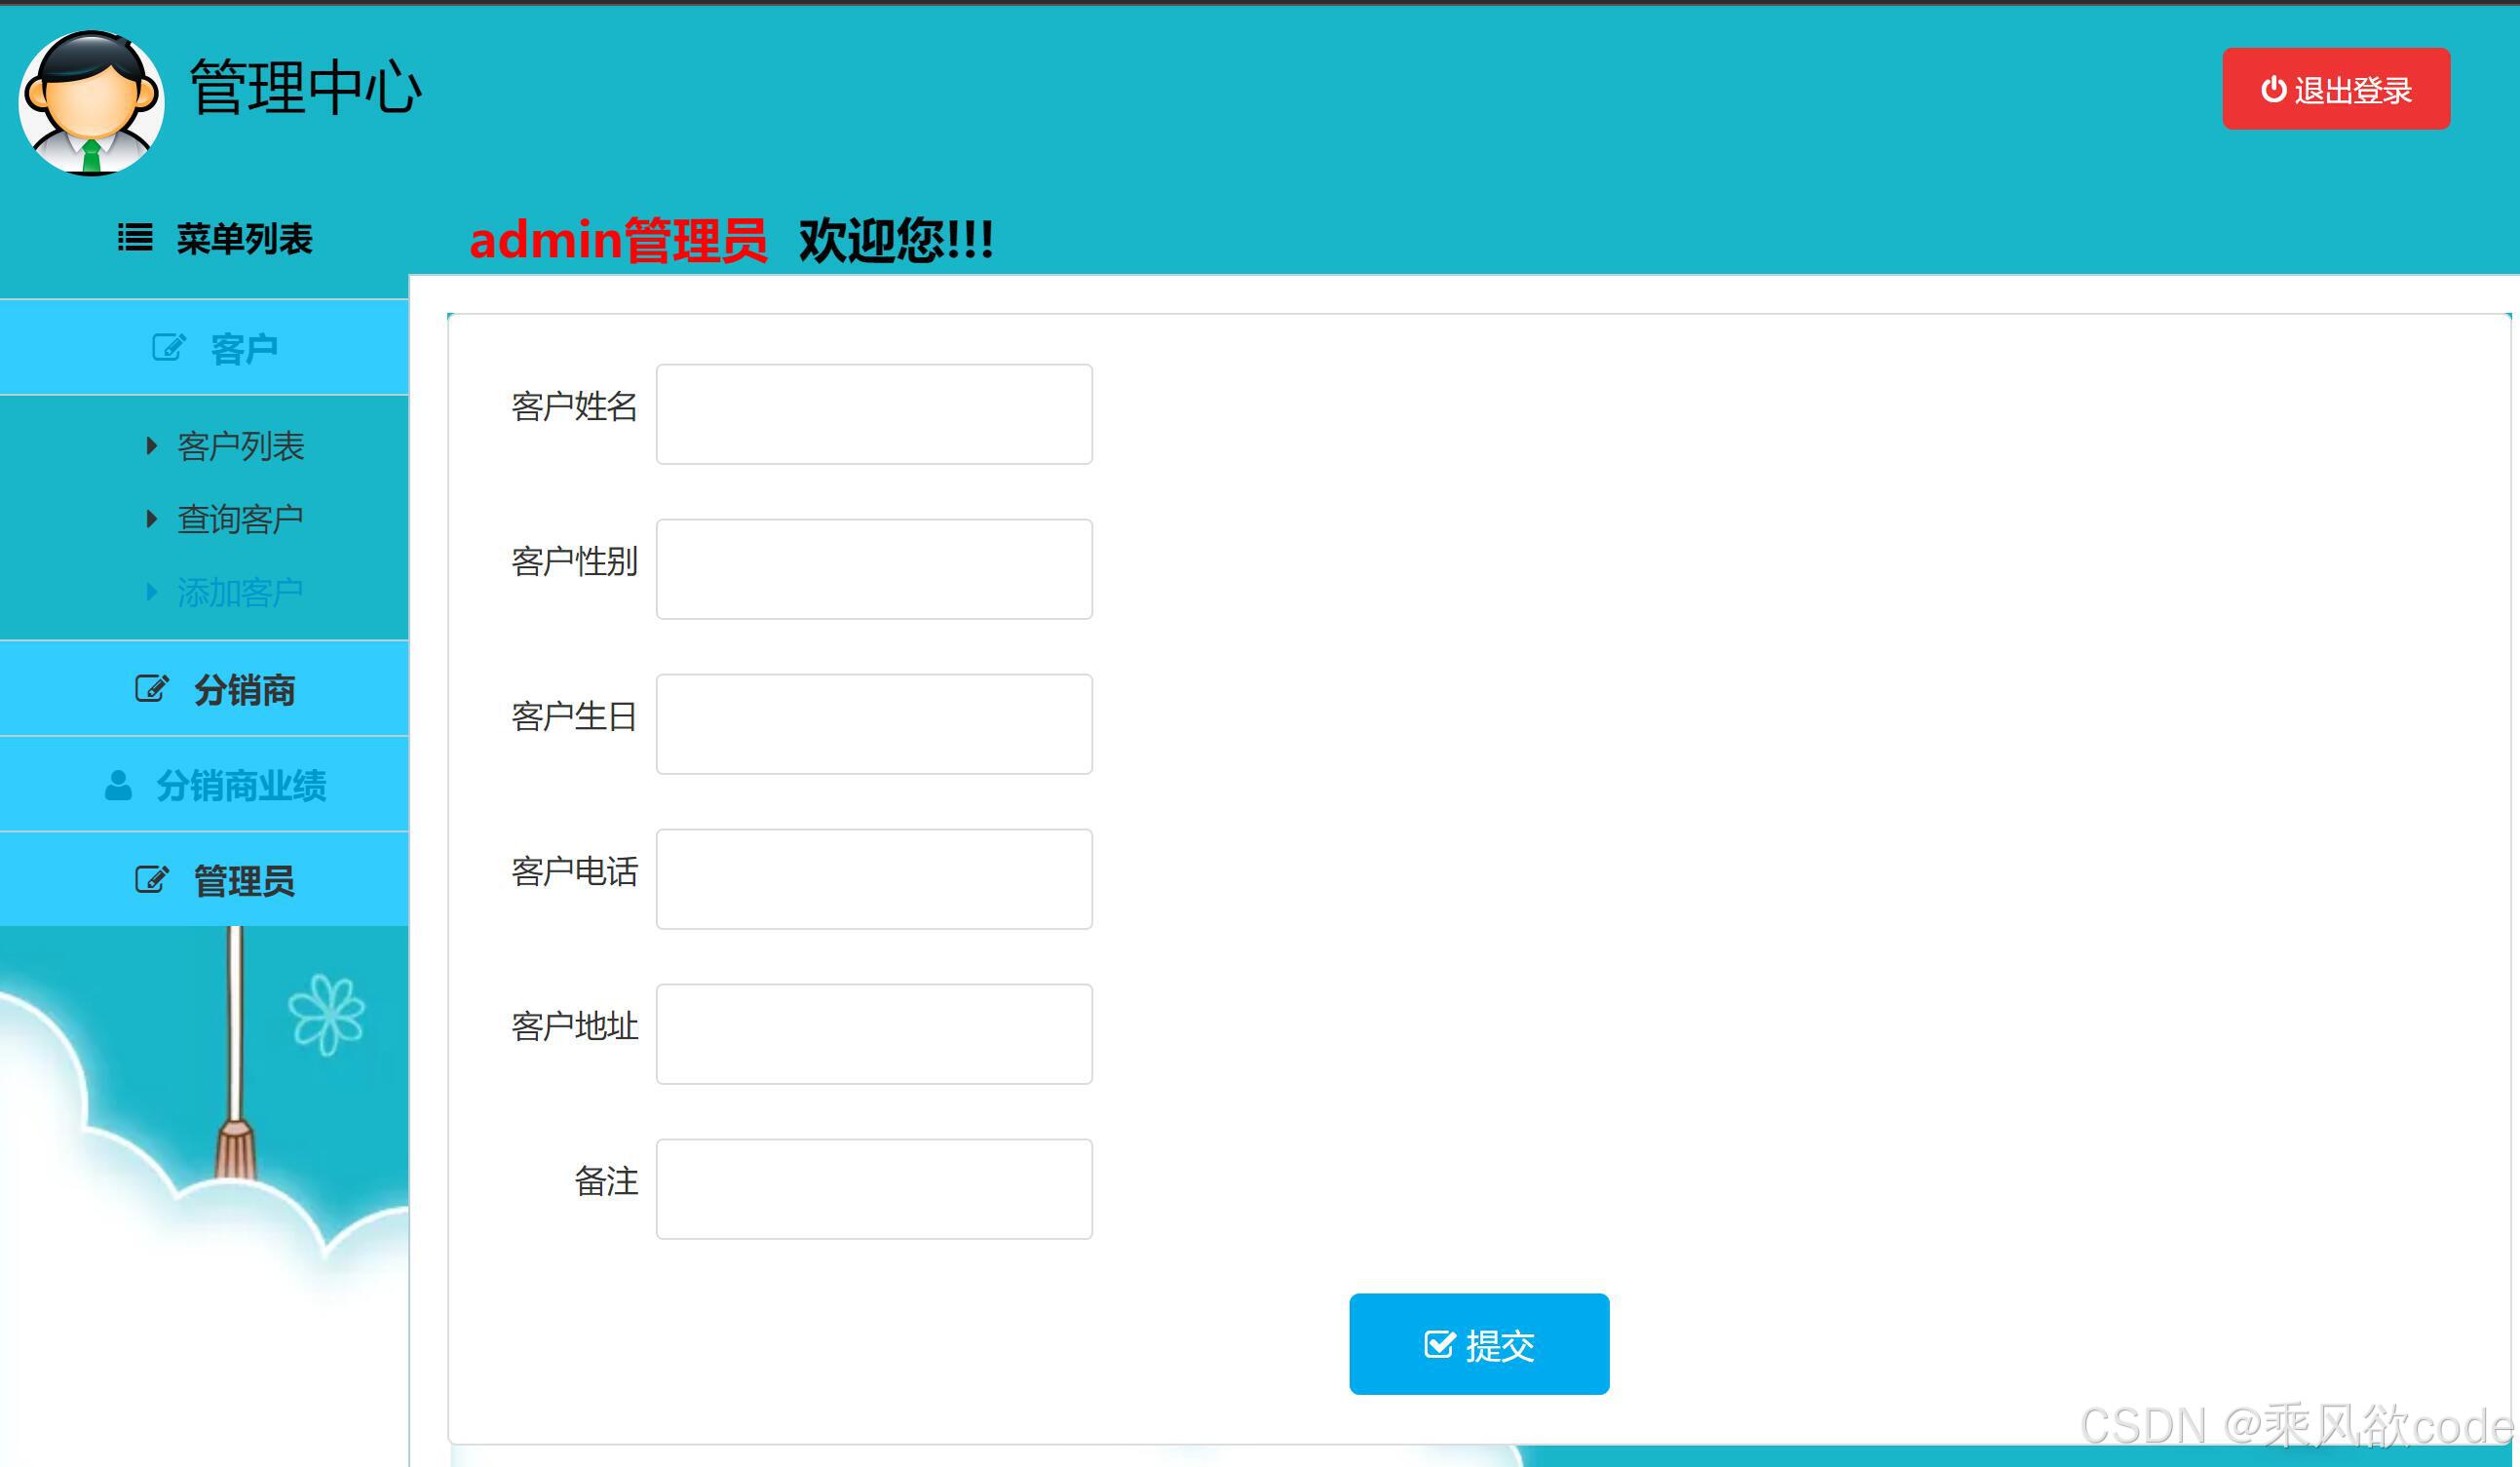Click inside the 客户电话 input field
This screenshot has height=1467, width=2520.
[873, 878]
